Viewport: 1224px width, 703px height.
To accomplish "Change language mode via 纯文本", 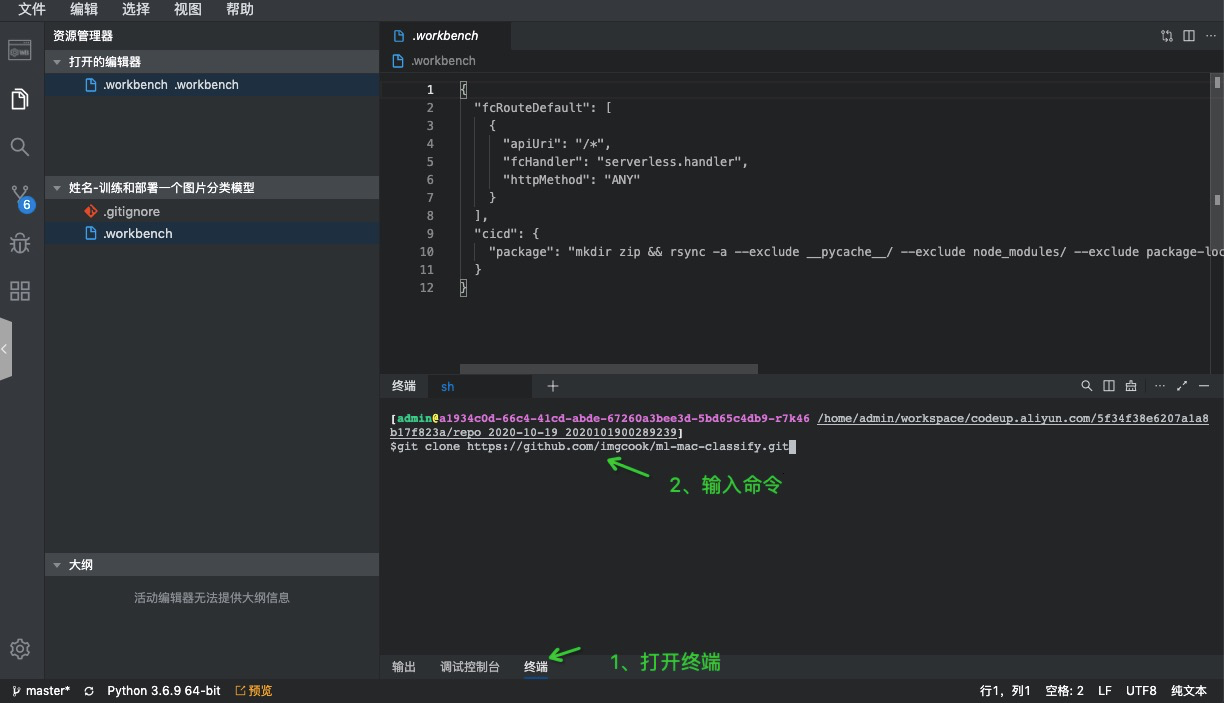I will point(1189,691).
